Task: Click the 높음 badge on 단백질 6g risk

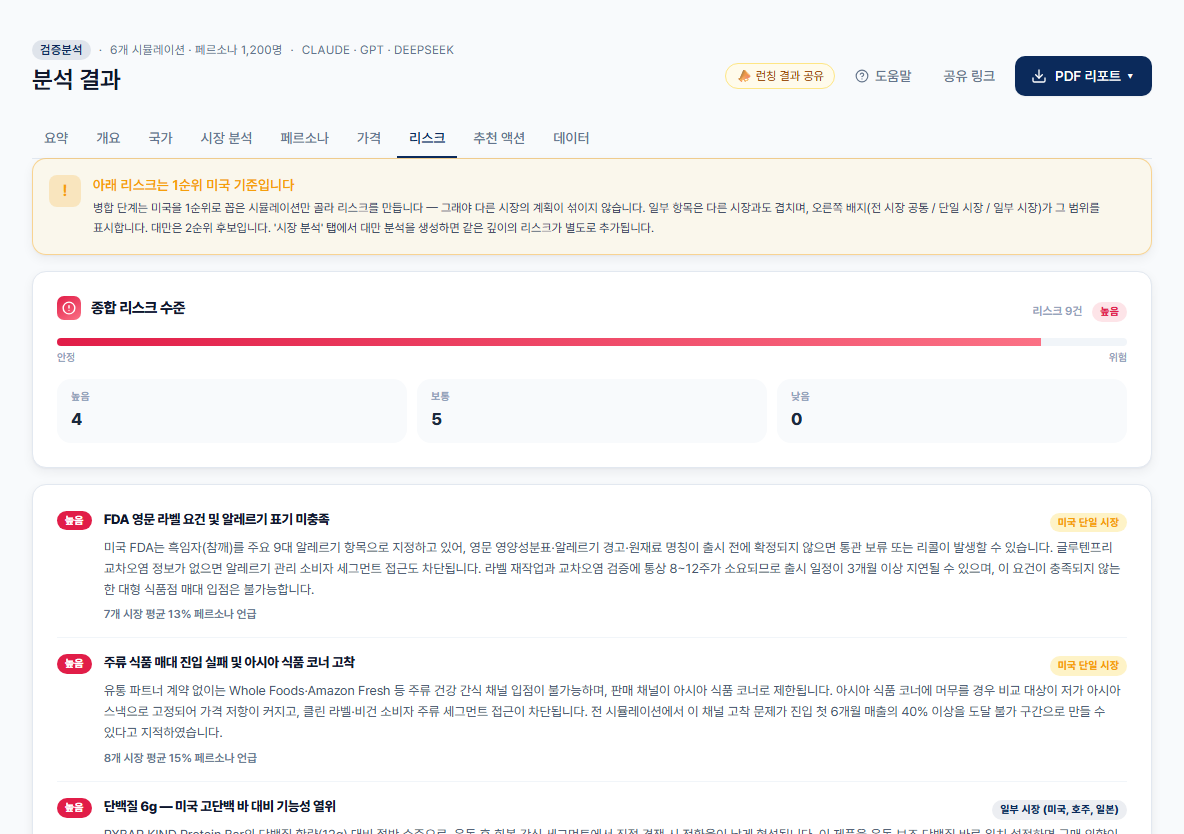Action: coord(74,808)
